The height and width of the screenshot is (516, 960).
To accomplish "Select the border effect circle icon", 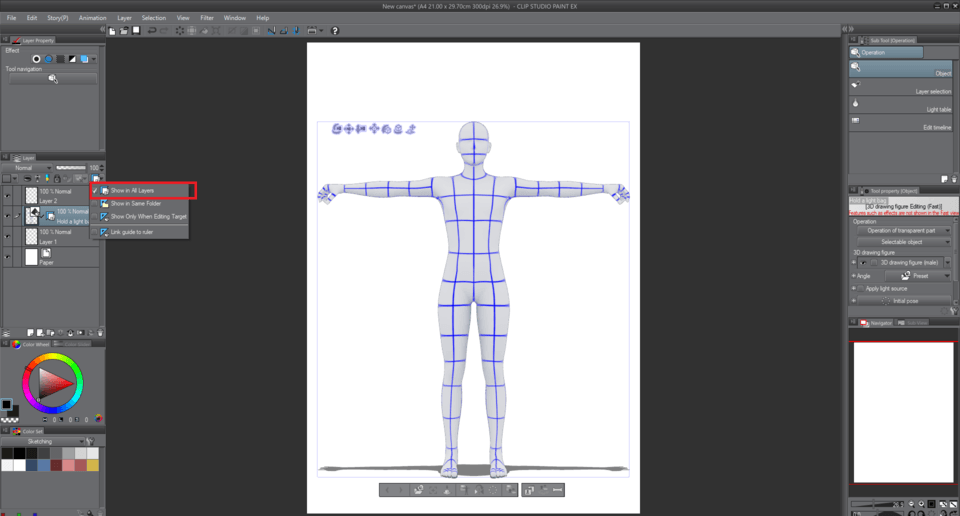I will [36, 59].
